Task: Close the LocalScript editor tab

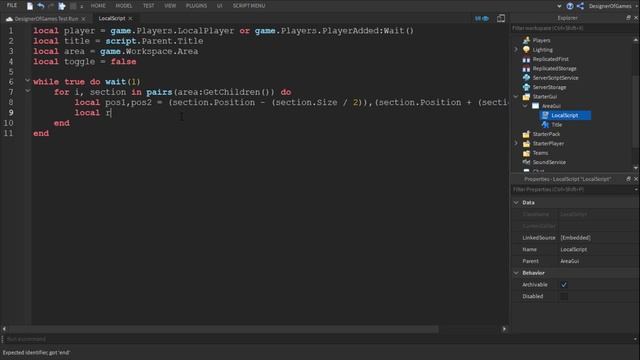Action: click(x=130, y=18)
